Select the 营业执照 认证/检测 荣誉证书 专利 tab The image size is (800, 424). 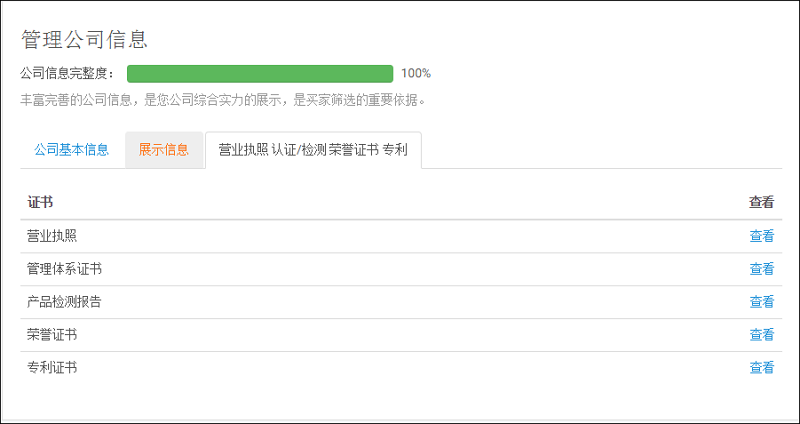313,150
